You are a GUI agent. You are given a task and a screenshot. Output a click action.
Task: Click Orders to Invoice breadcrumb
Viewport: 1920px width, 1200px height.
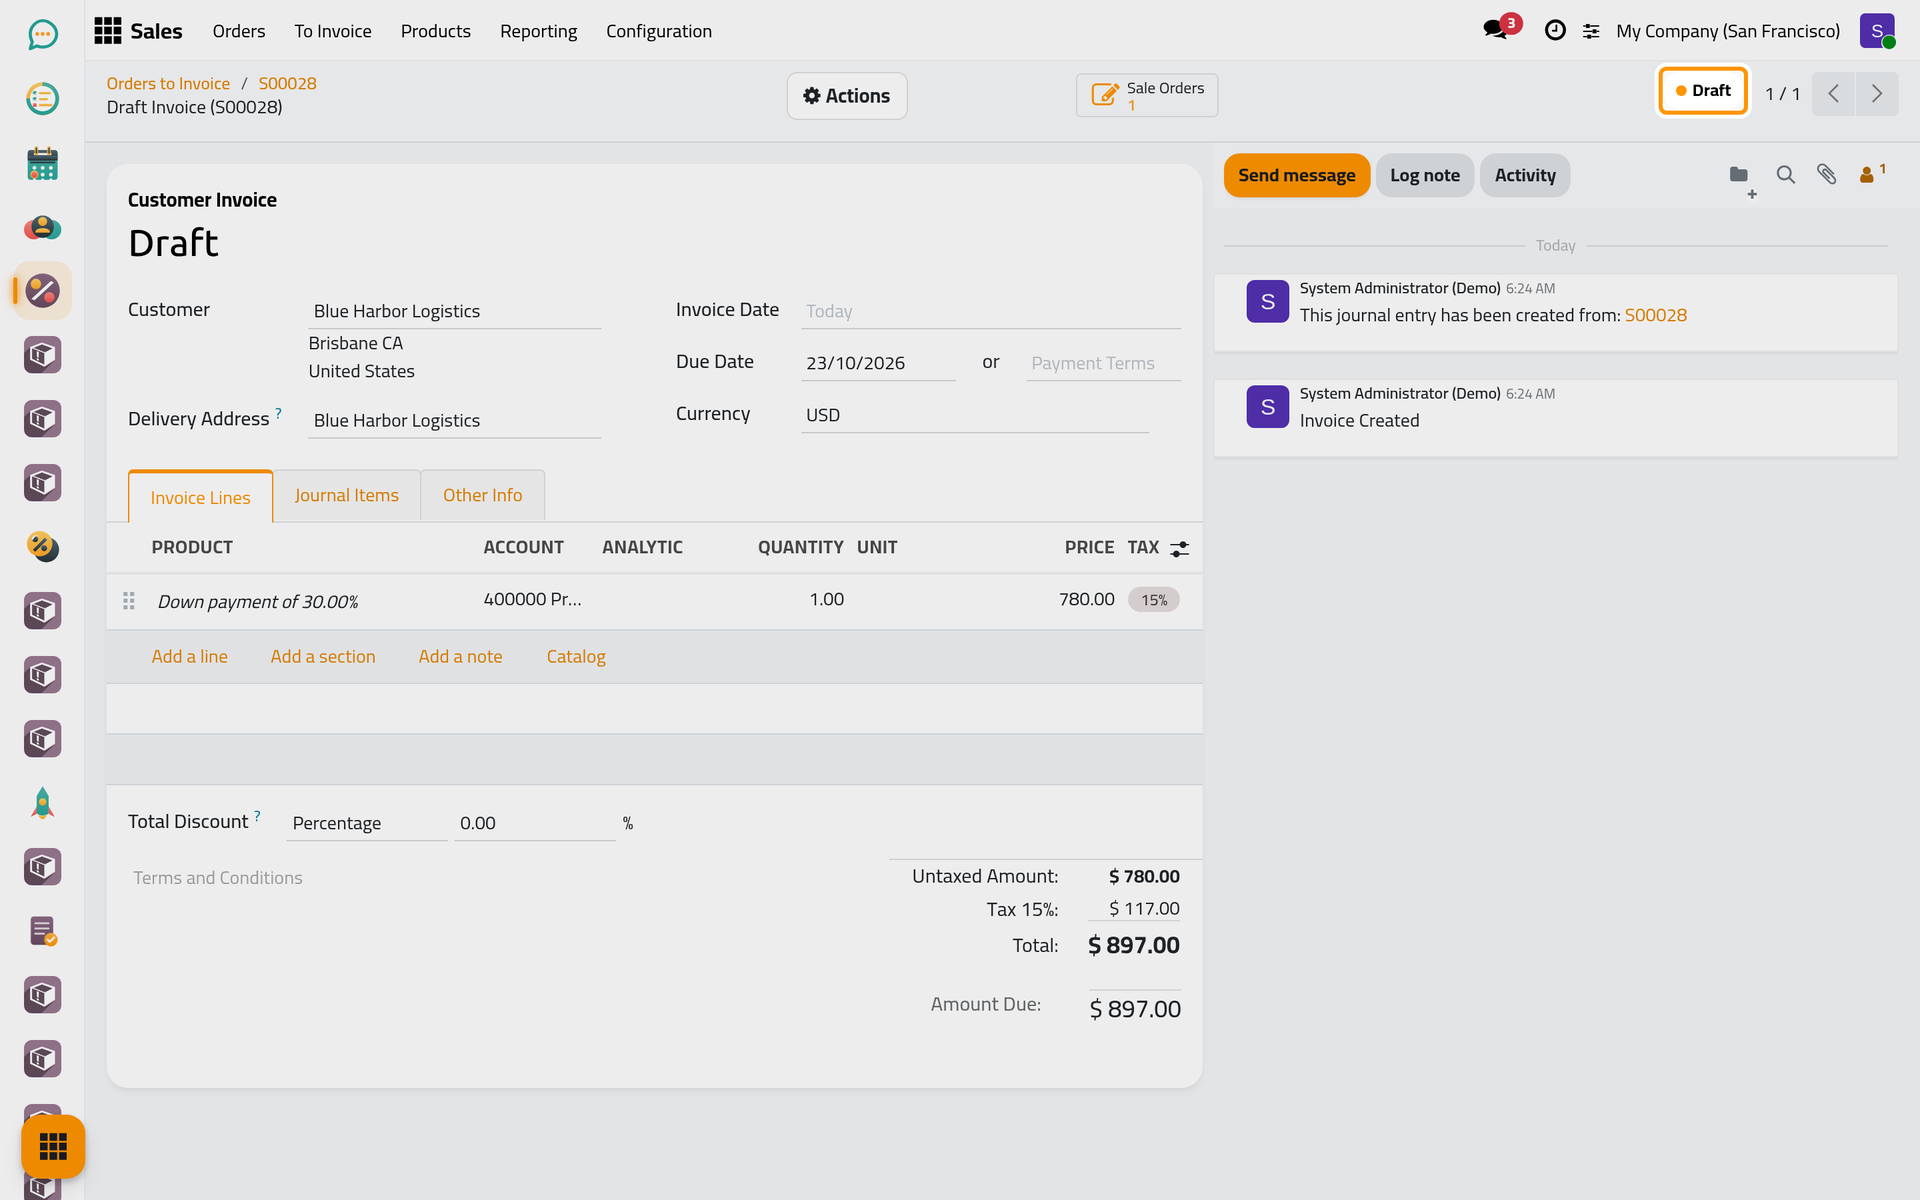coord(168,83)
